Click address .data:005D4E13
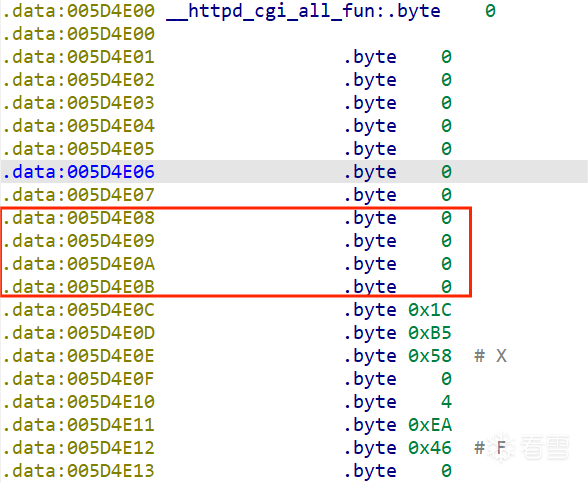The width and height of the screenshot is (588, 483). click(79, 471)
